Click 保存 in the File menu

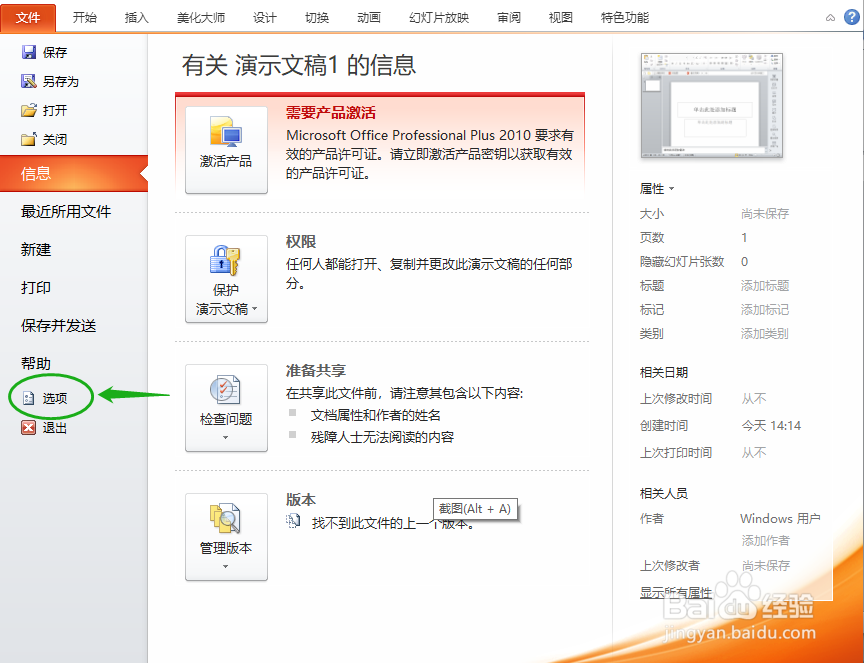click(55, 52)
